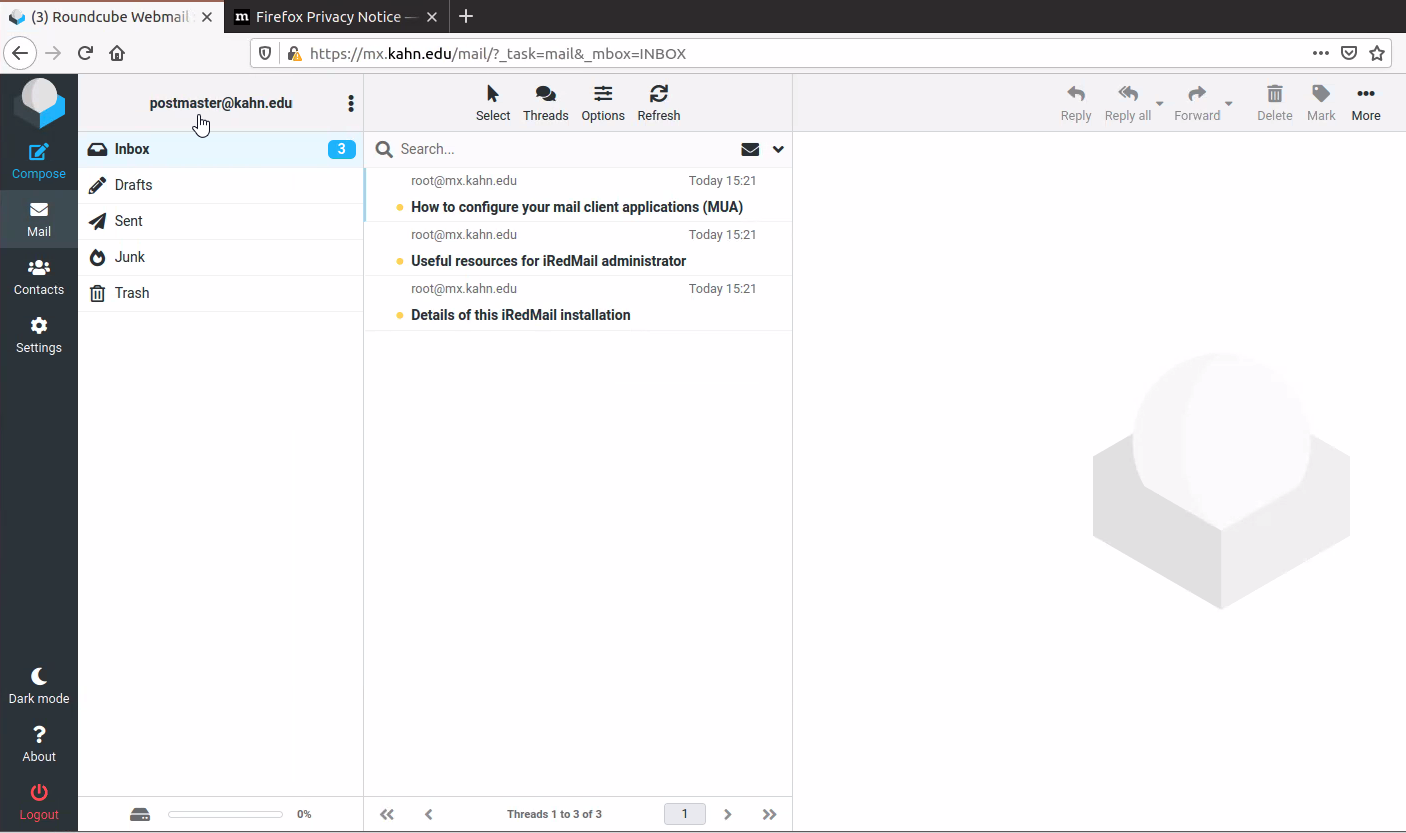Open the folder actions three-dot menu
The image size is (1406, 833).
[x=351, y=103]
